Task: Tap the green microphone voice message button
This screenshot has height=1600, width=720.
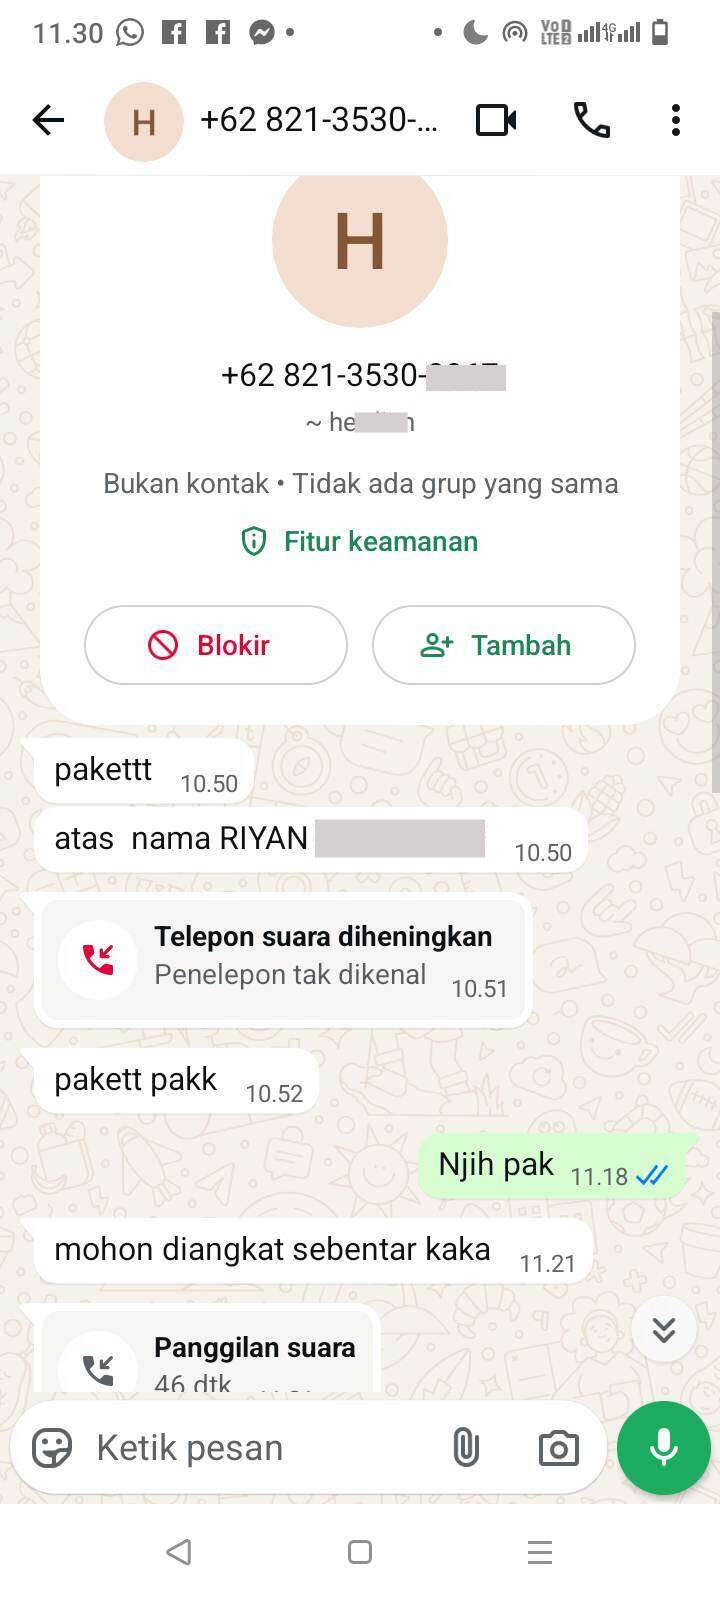Action: coord(664,1447)
